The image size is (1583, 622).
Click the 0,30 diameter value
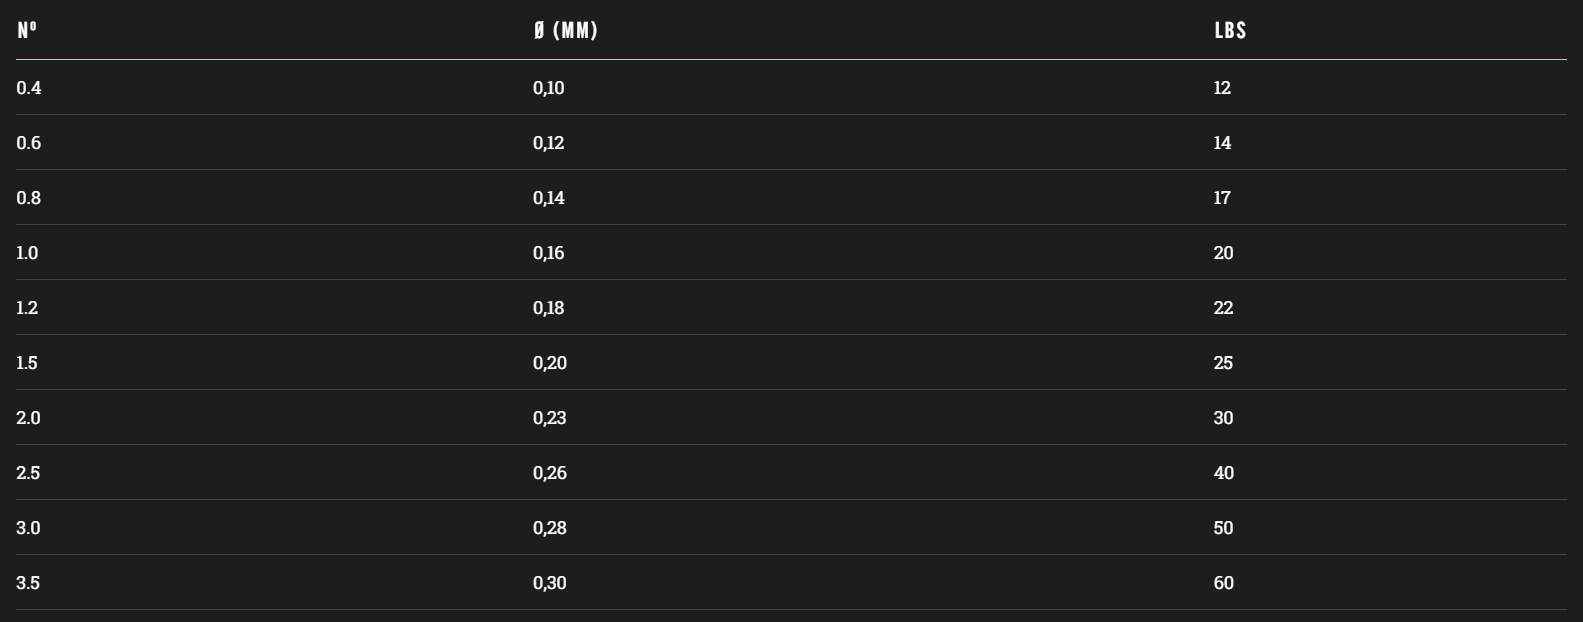point(550,583)
